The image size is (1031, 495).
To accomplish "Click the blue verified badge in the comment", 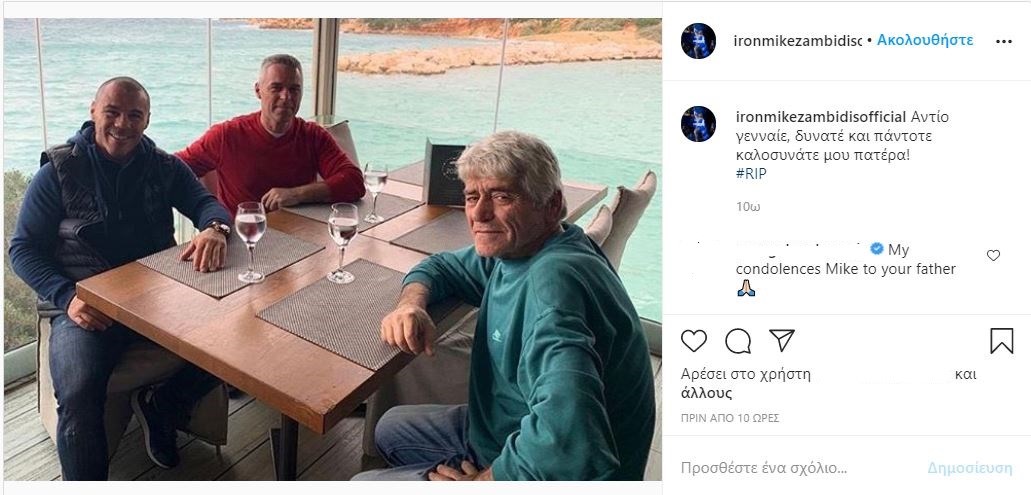I will [x=877, y=249].
